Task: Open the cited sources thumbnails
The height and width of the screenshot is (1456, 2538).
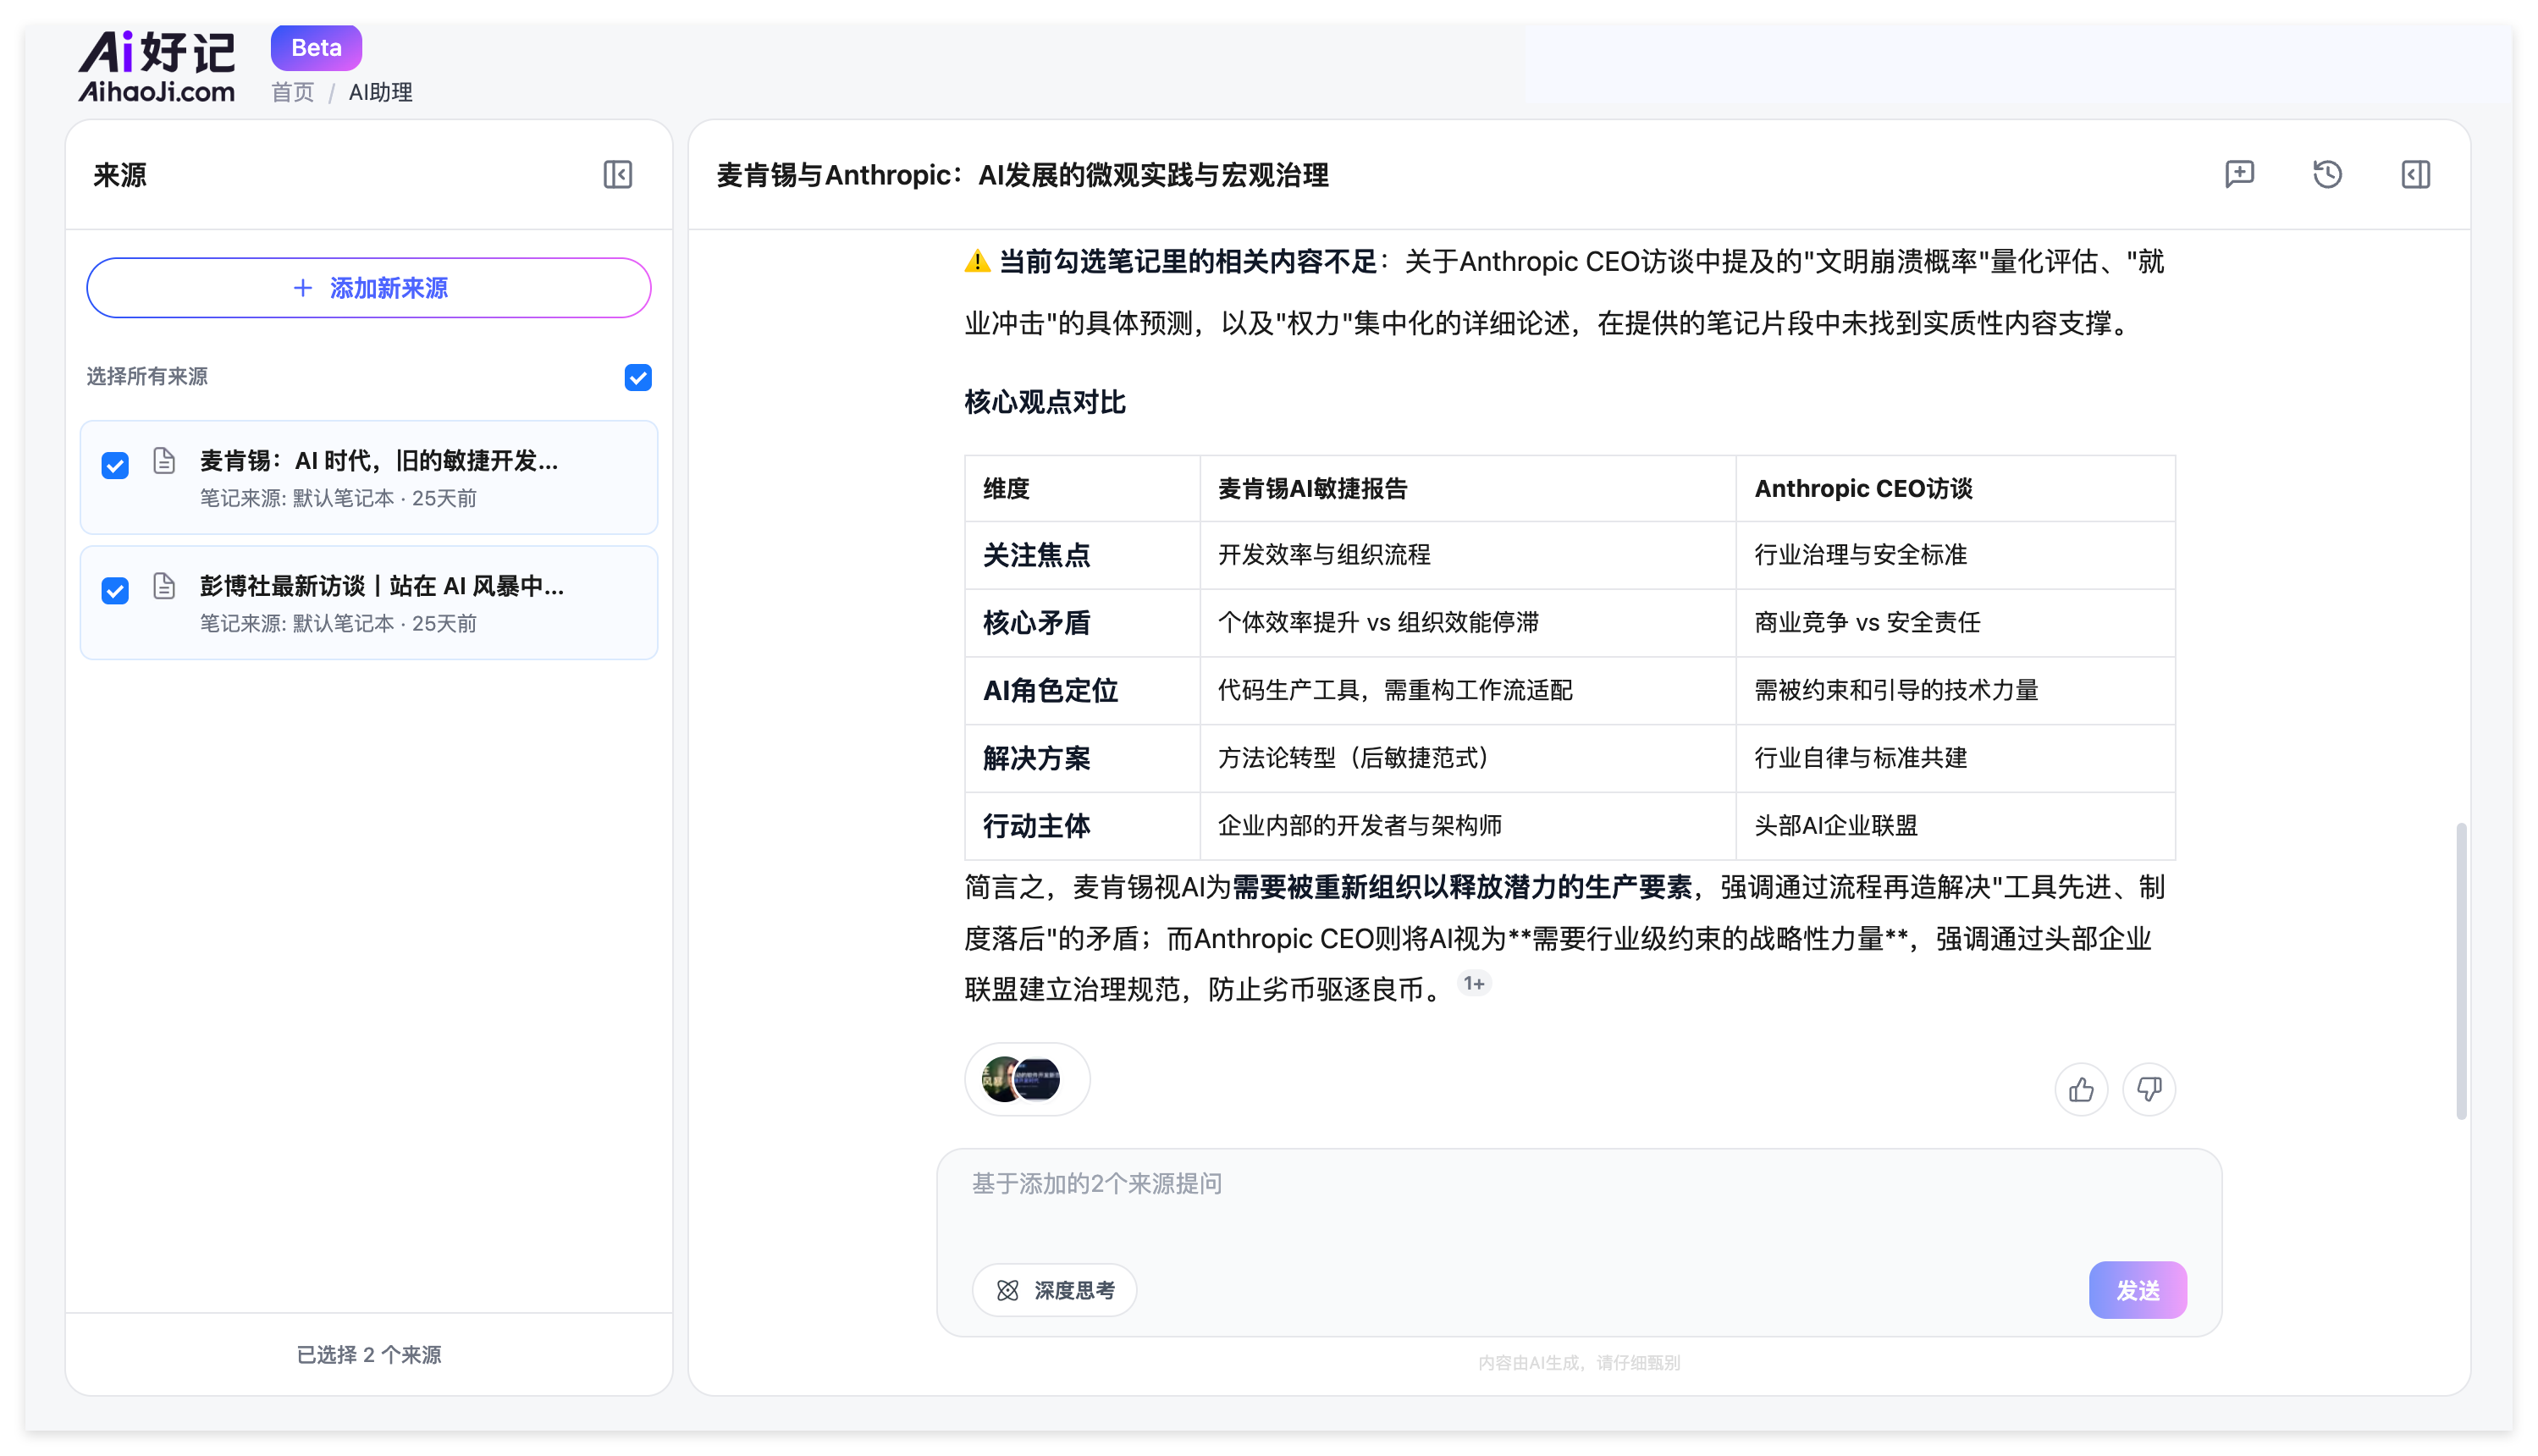Action: pos(1026,1079)
